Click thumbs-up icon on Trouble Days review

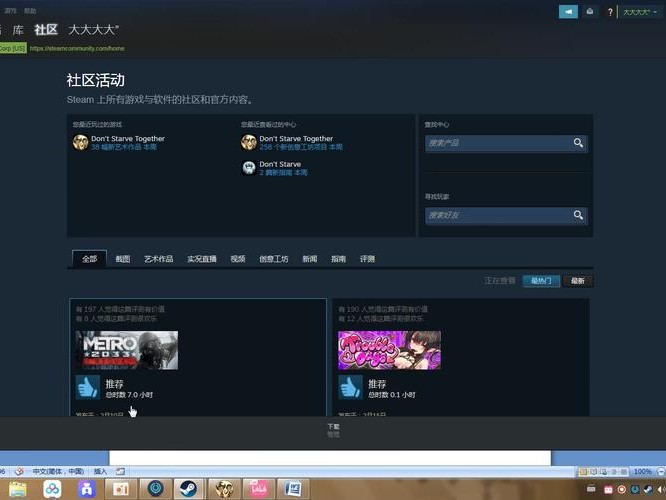click(350, 387)
